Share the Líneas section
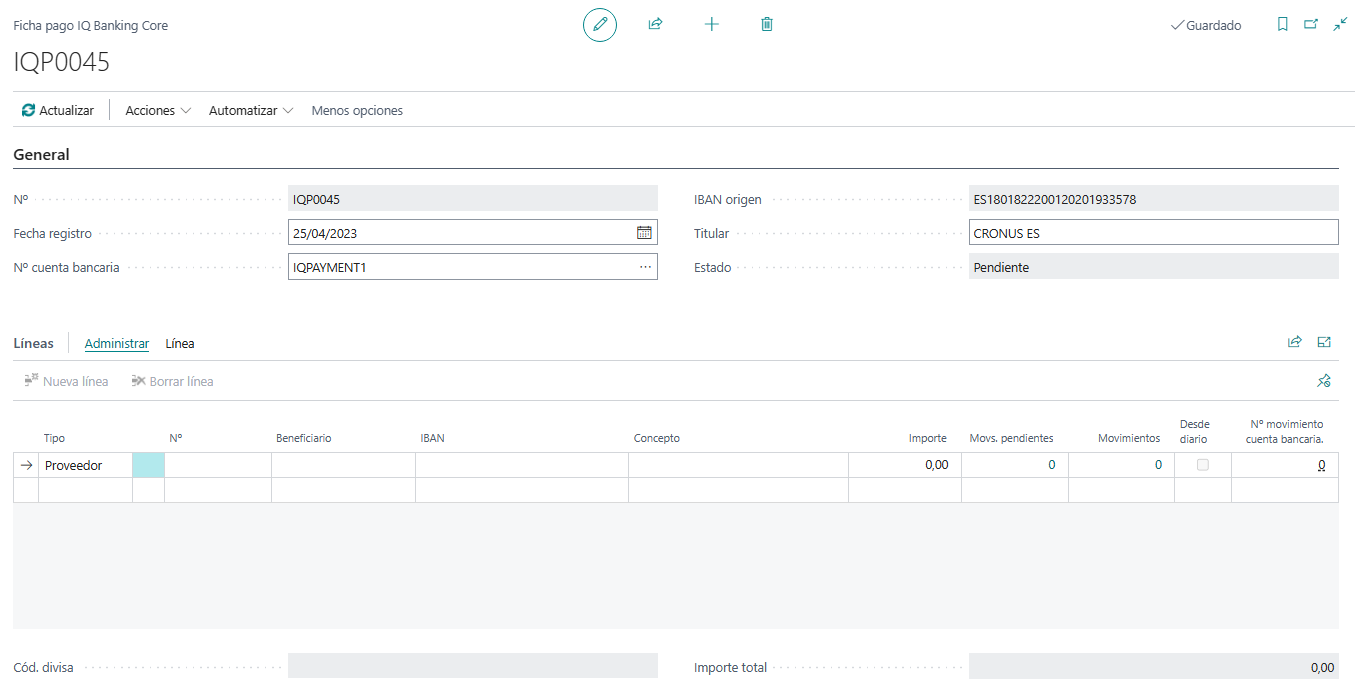This screenshot has width=1360, height=694. click(1295, 342)
